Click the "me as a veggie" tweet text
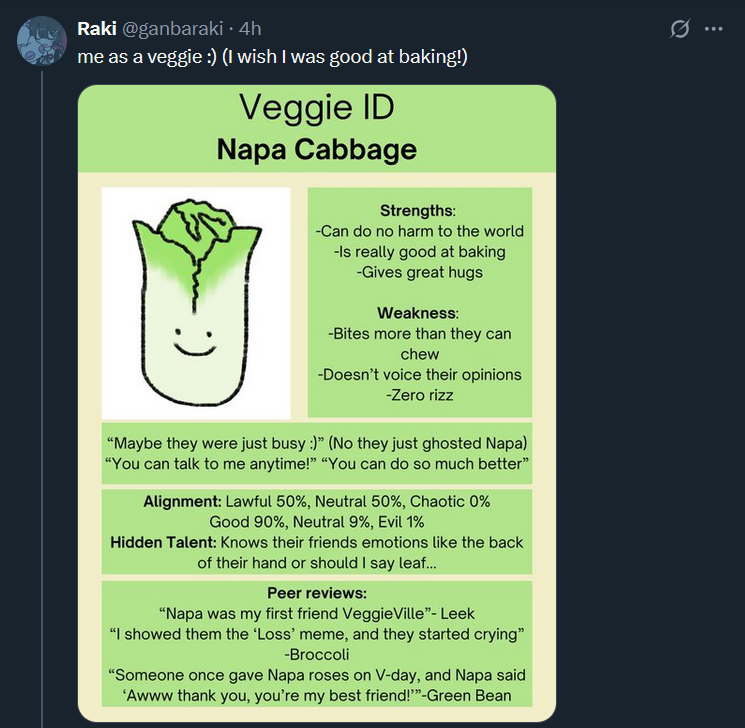Image resolution: width=745 pixels, height=728 pixels. tap(272, 57)
